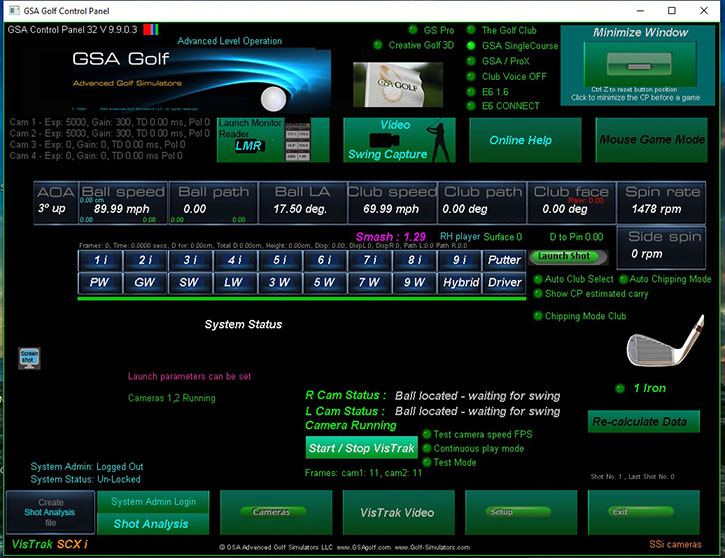Viewport: 725px width, 558px height.
Task: Toggle Auto Club Select
Action: [538, 279]
